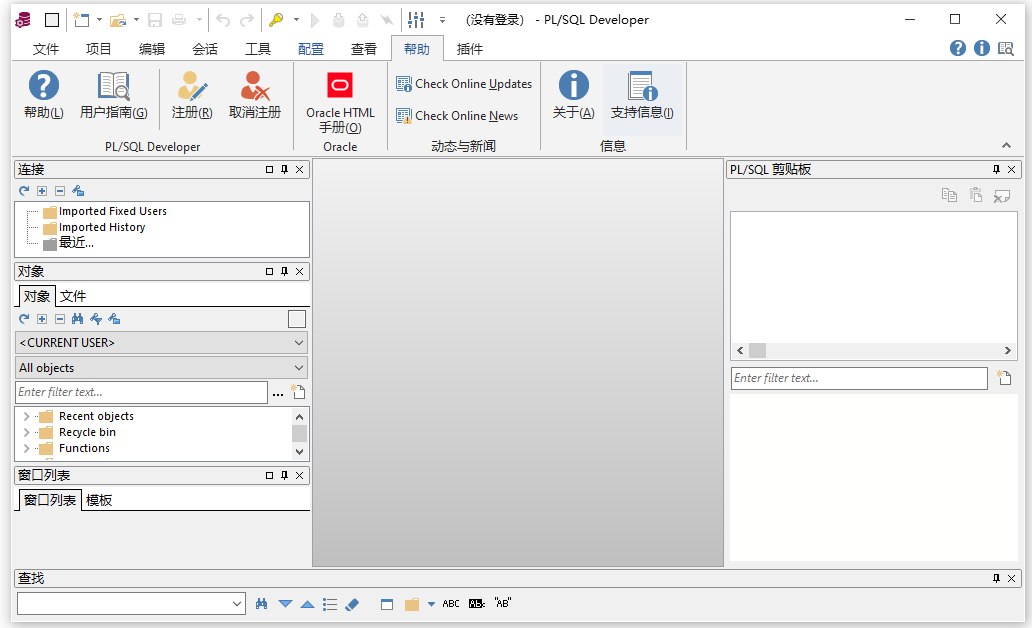The image size is (1032, 628).
Task: Focus the object browser filter text field
Action: pyautogui.click(x=142, y=392)
